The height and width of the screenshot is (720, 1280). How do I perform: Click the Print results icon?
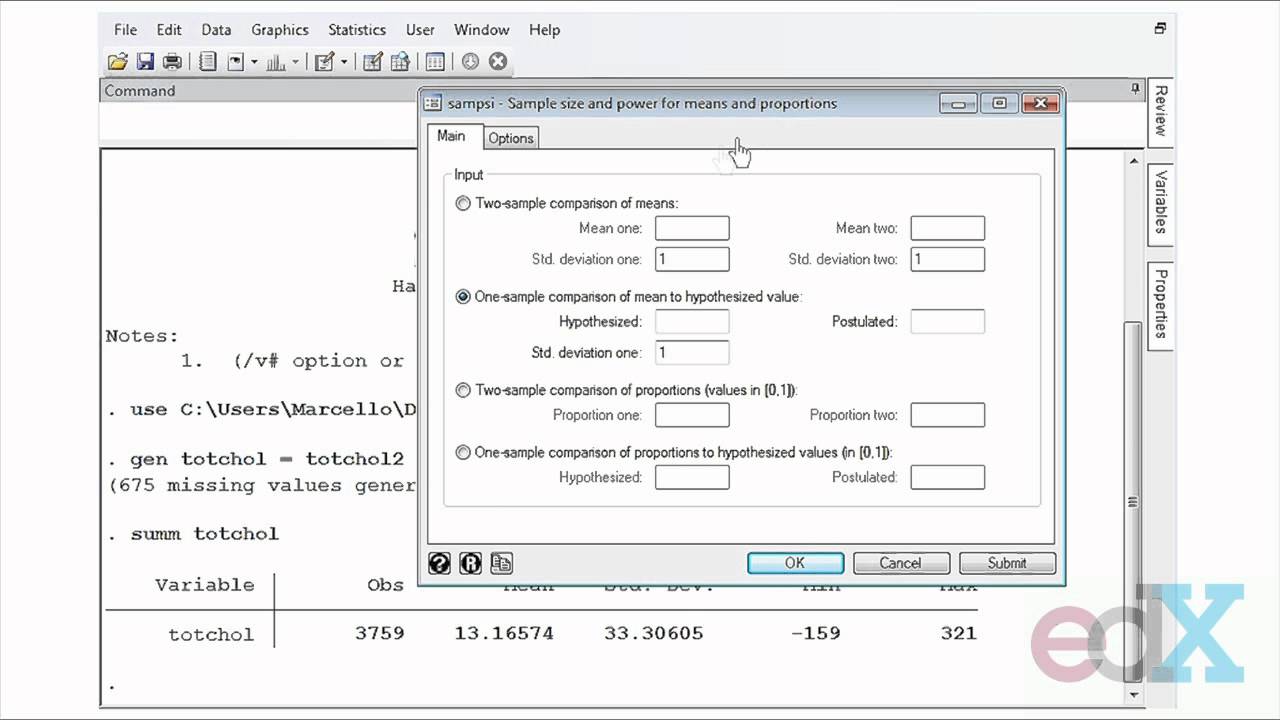coord(172,62)
